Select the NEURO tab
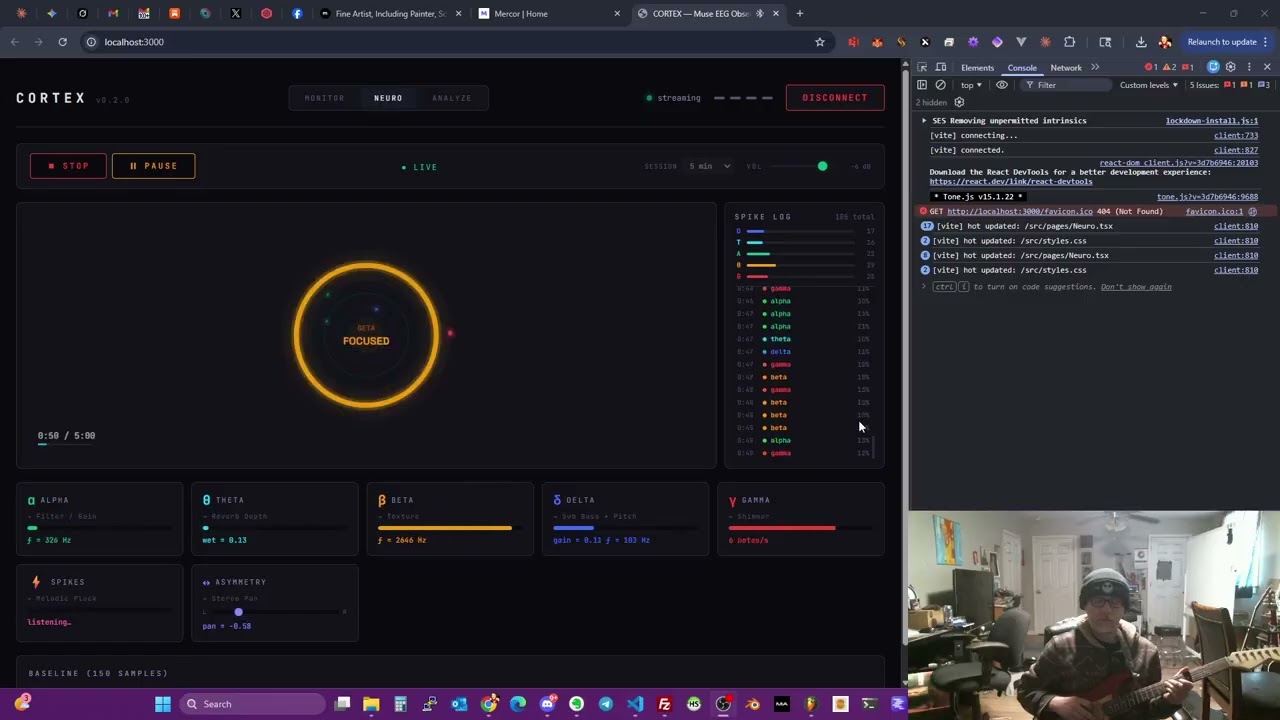This screenshot has height=720, width=1280. [388, 98]
